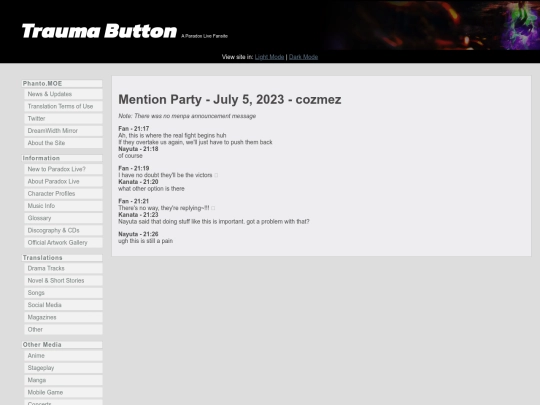540x405 pixels.
Task: Open the Trauma Button site title
Action: [x=99, y=31]
